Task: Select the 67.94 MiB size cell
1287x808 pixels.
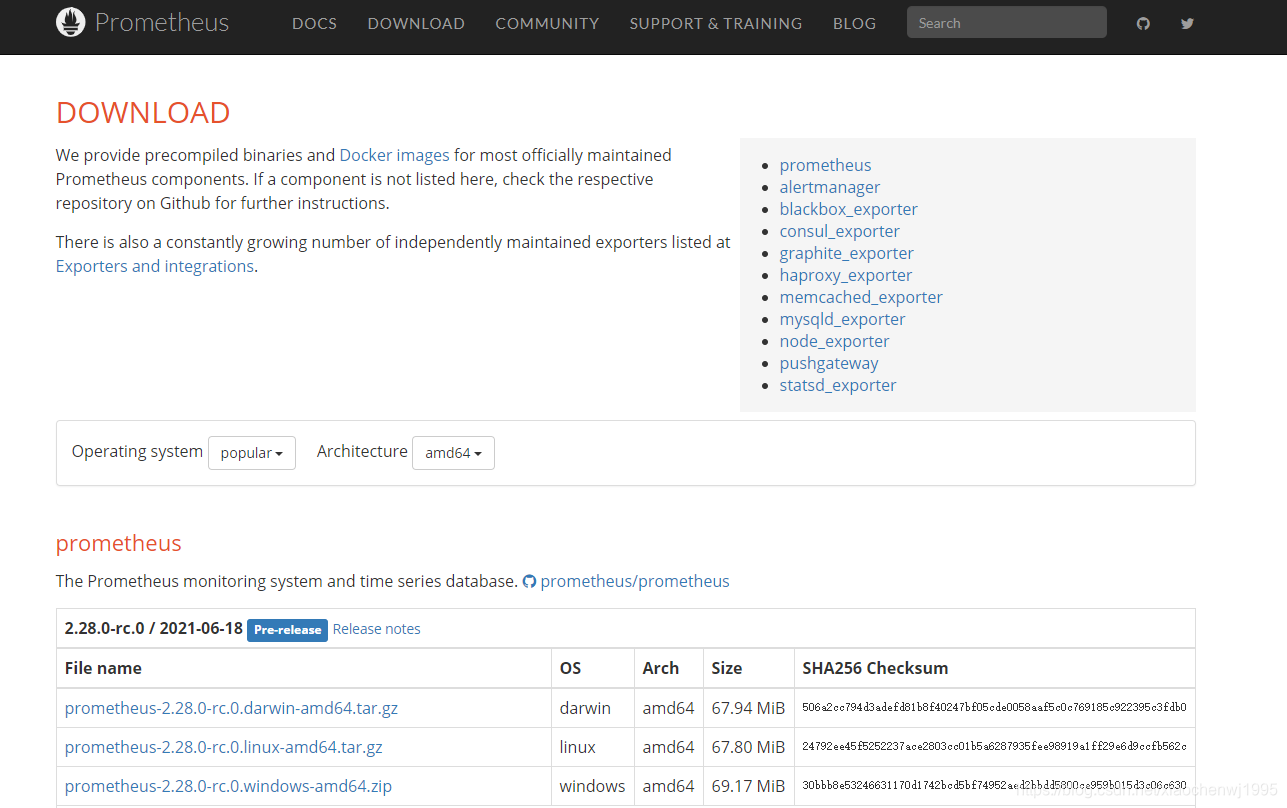Action: [748, 708]
